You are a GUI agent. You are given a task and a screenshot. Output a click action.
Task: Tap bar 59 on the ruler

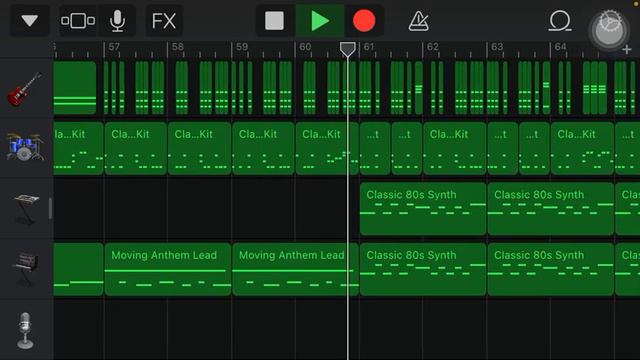(x=242, y=47)
